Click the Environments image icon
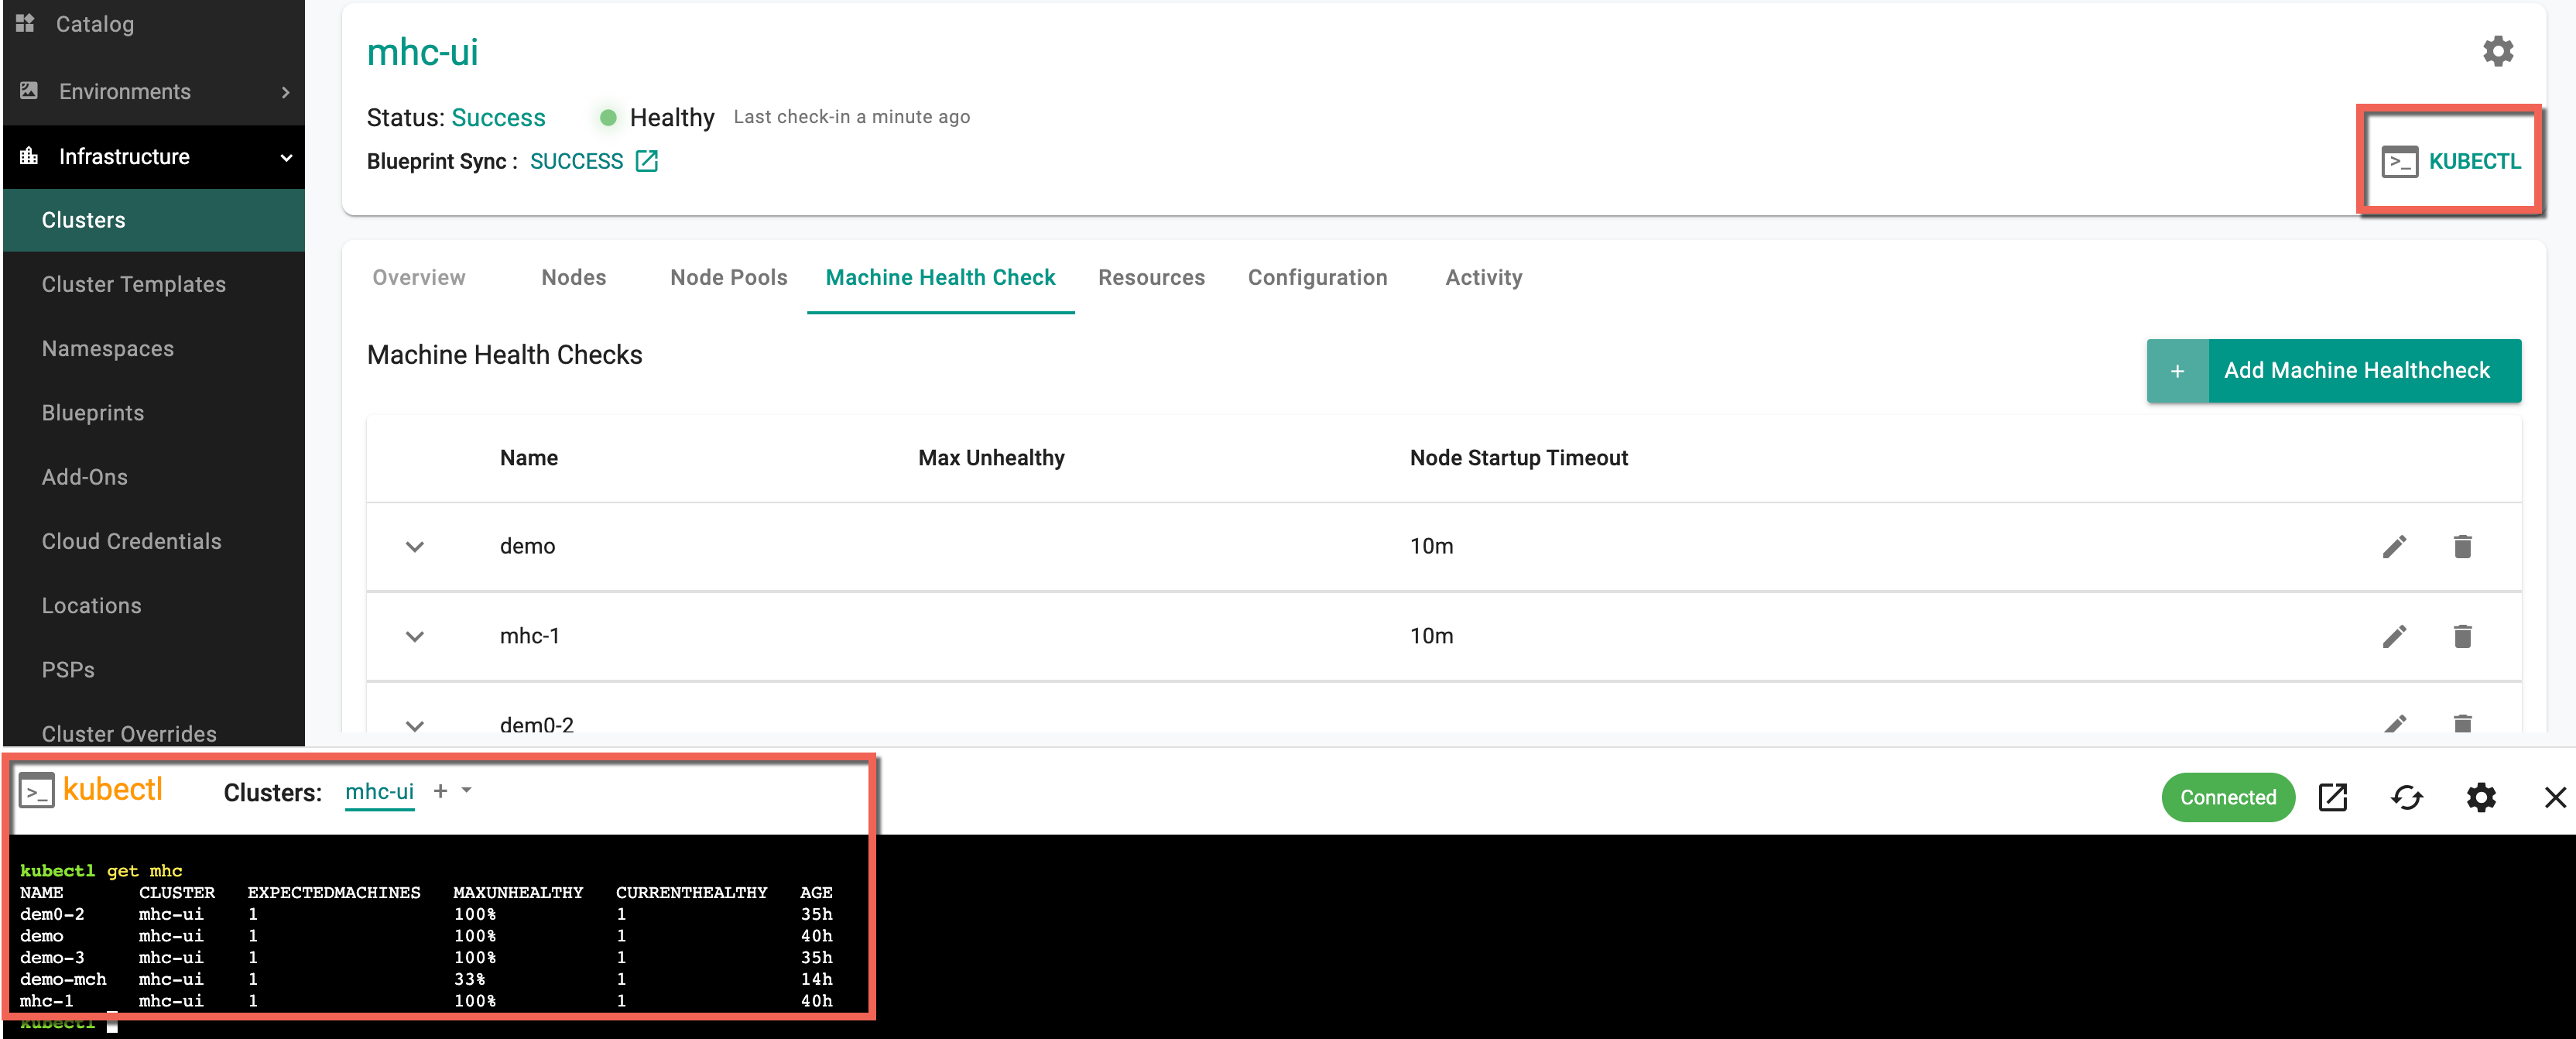 tap(29, 91)
